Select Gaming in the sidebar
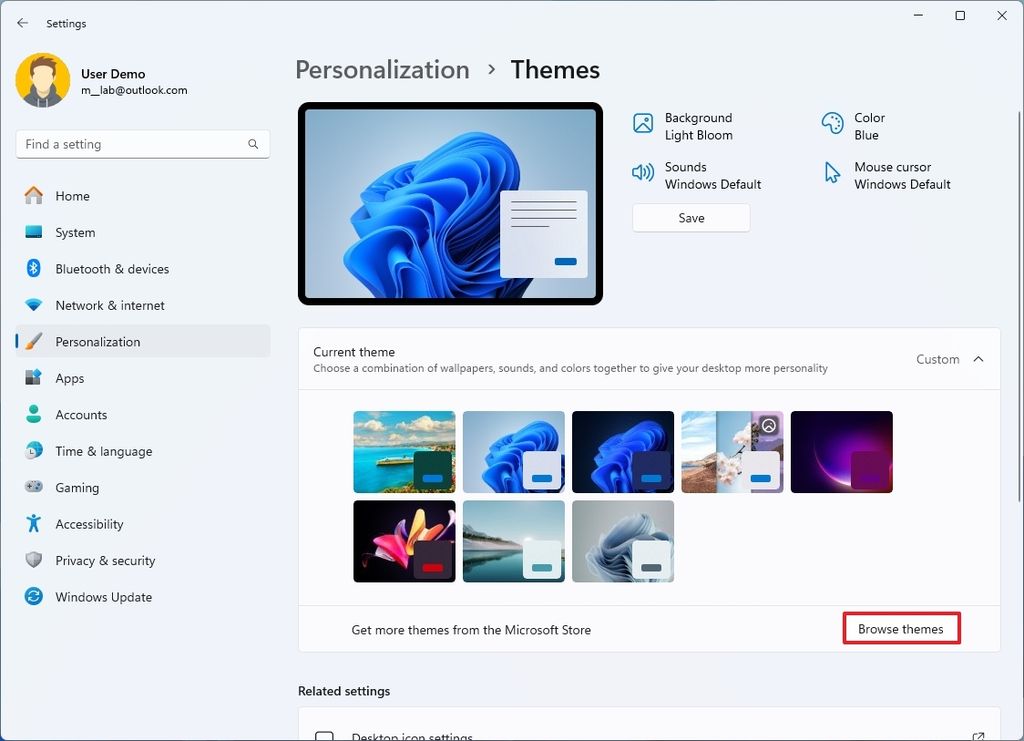Screen dimensions: 1024x741 (x=75, y=487)
